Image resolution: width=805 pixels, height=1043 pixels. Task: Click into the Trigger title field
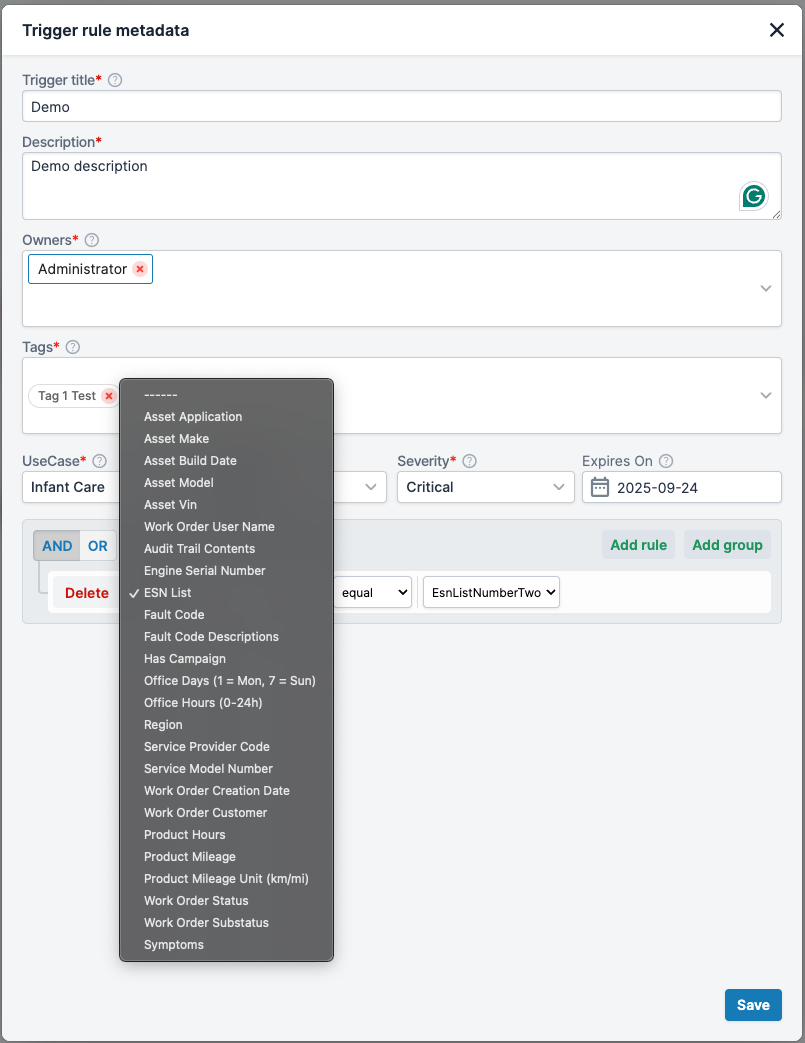(x=402, y=106)
